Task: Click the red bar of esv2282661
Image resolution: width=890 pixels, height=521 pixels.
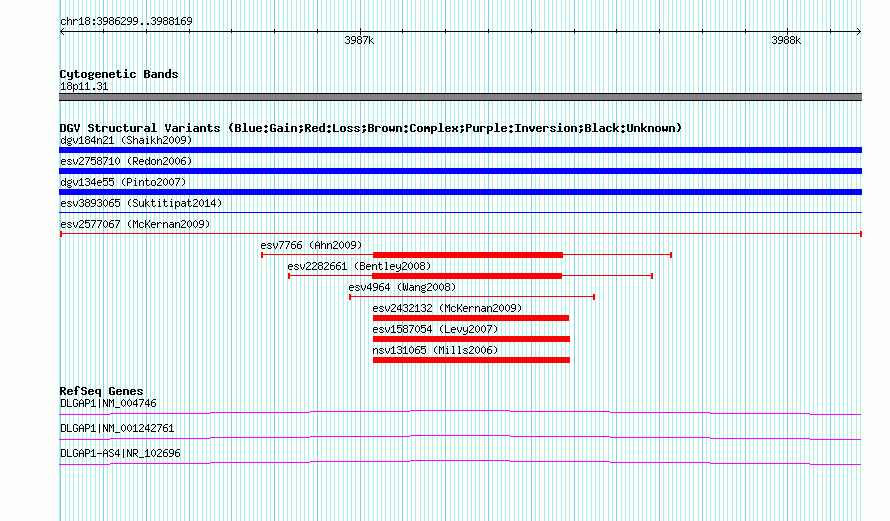Action: coord(467,276)
